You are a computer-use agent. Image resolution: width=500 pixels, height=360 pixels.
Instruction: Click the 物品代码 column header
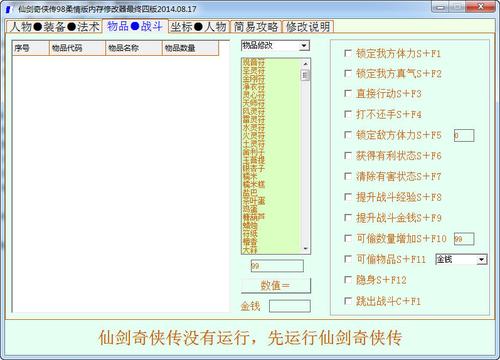(77, 48)
